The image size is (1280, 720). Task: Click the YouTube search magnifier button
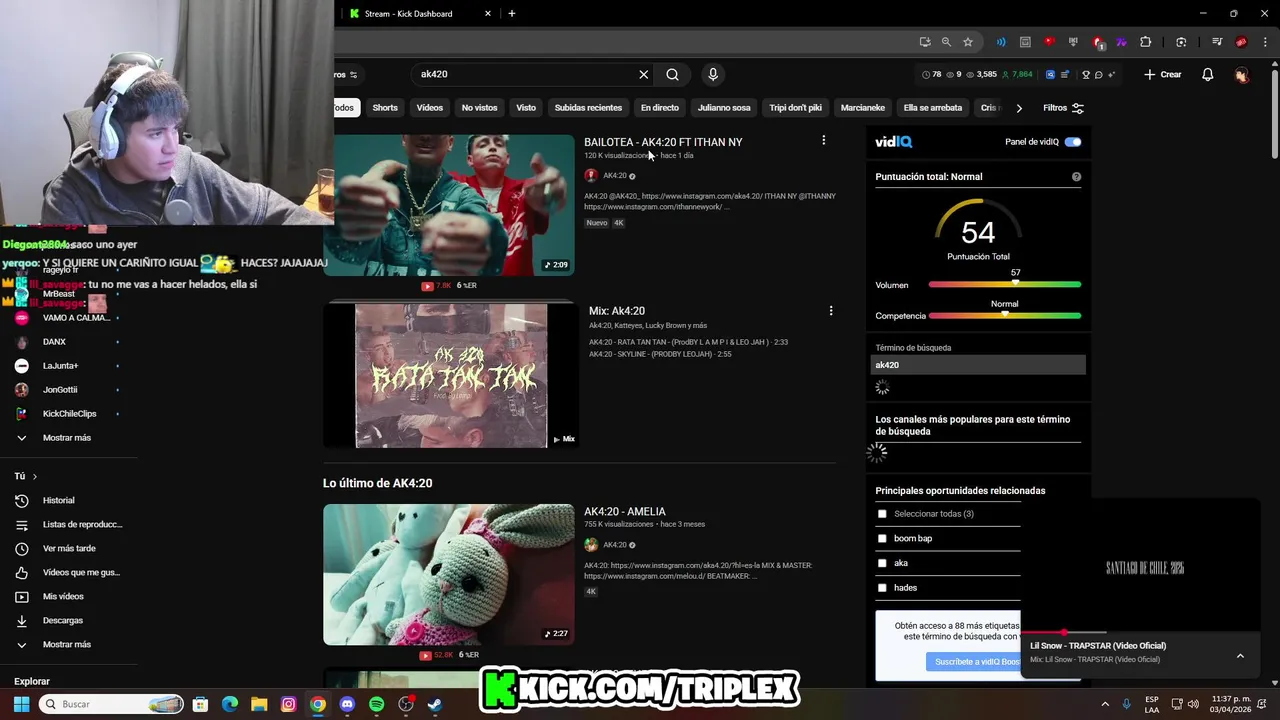[672, 74]
